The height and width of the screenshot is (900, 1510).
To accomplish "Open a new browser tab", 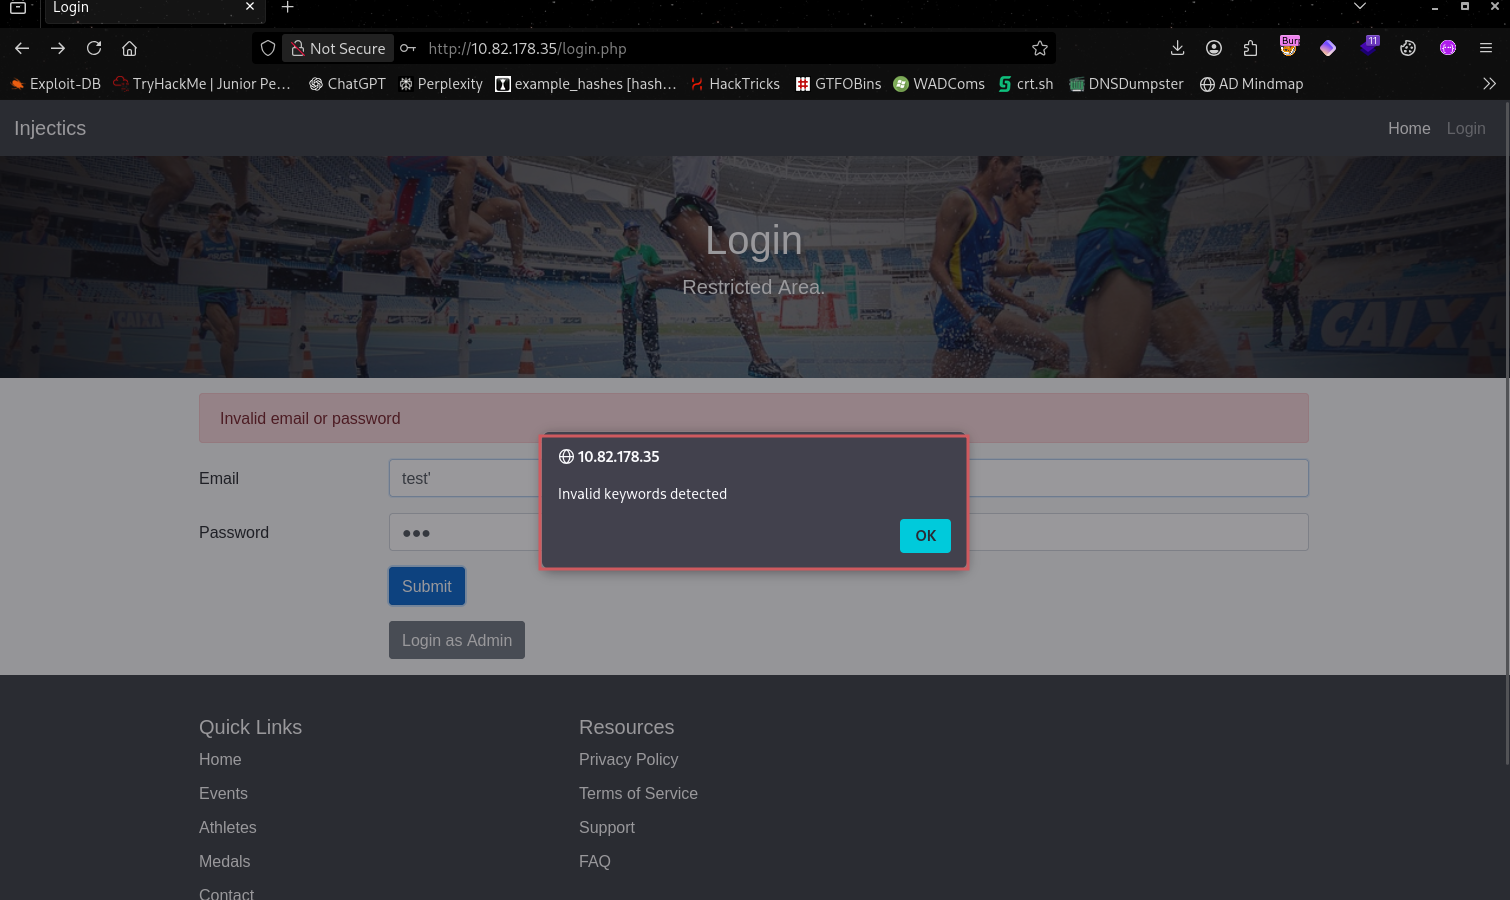I will (287, 8).
